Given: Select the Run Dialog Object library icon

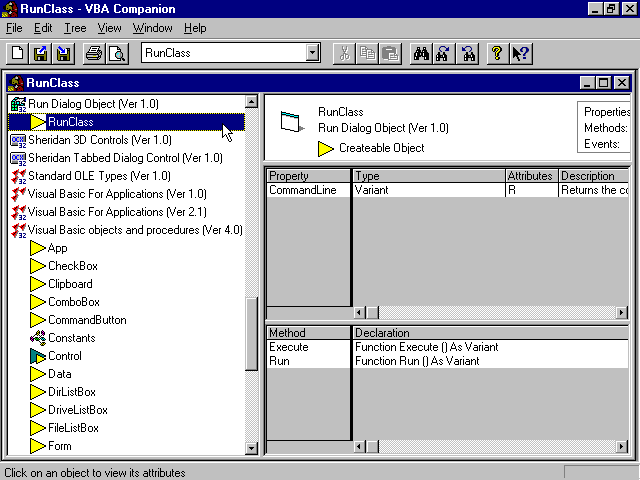Looking at the screenshot, I should click(x=17, y=104).
